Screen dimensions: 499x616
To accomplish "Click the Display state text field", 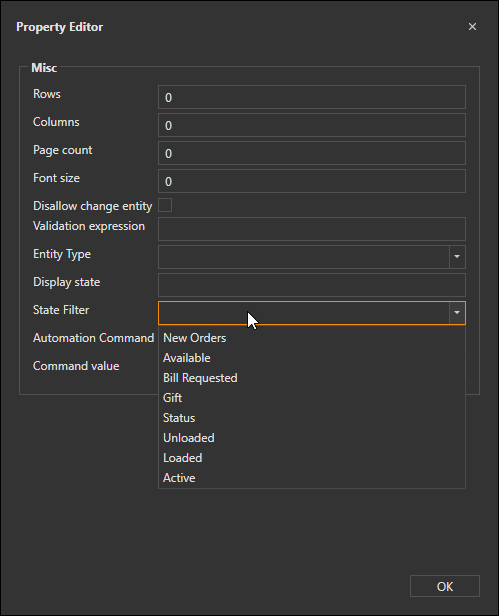I will click(x=312, y=285).
